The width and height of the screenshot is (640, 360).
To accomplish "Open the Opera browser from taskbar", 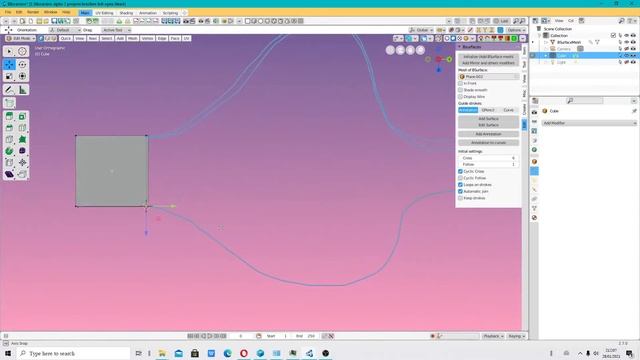I will pos(244,353).
